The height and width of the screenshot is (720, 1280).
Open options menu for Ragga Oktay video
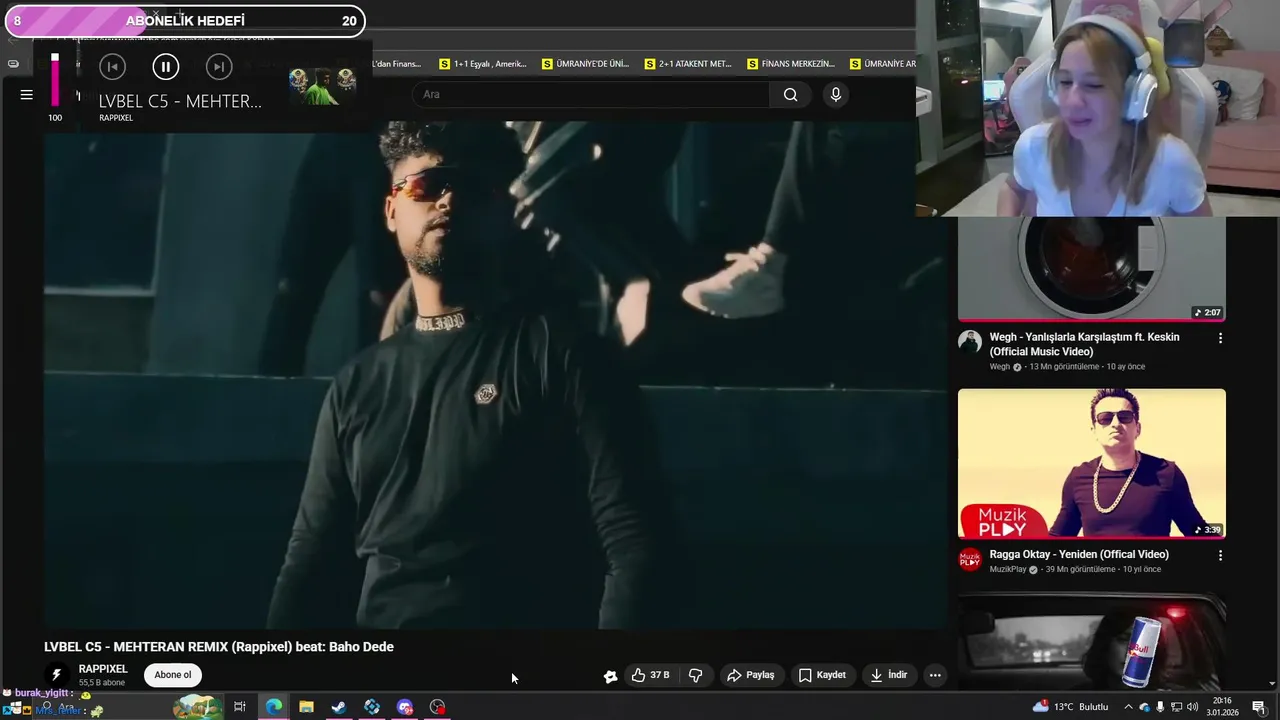point(1220,555)
